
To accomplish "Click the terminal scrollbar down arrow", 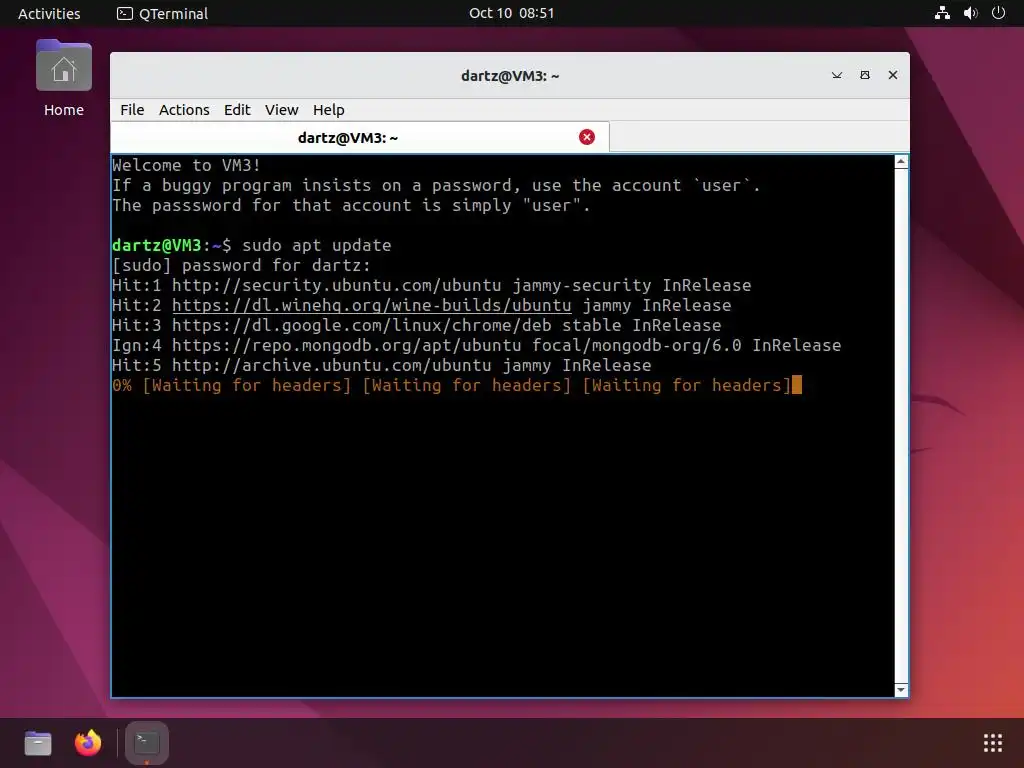I will pyautogui.click(x=901, y=690).
